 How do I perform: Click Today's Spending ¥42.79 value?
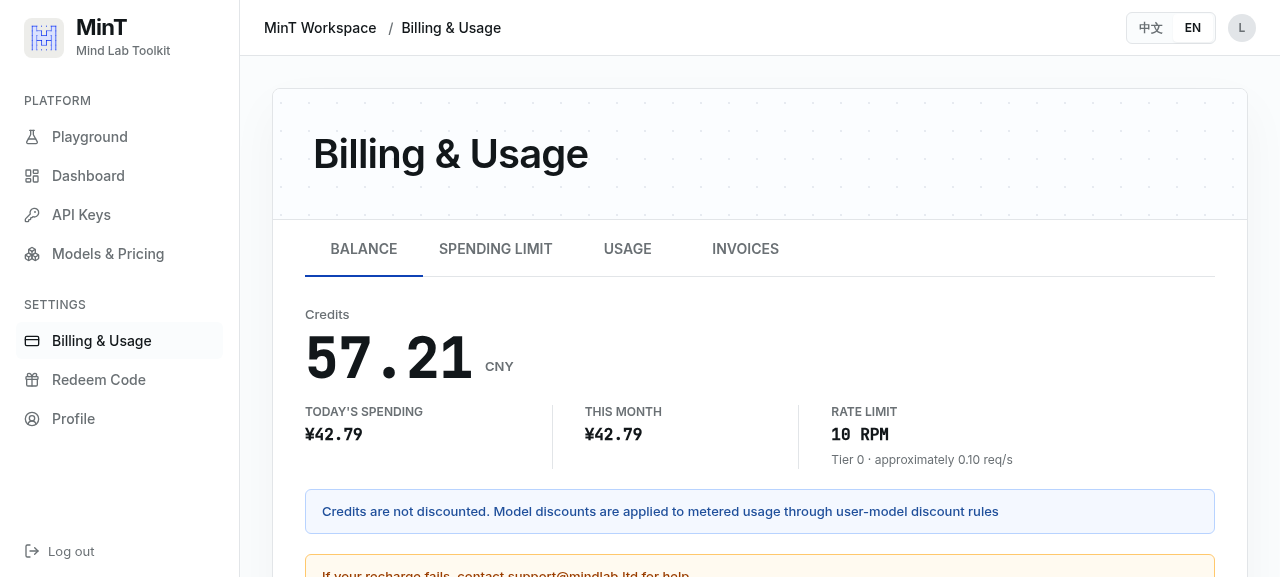click(334, 435)
